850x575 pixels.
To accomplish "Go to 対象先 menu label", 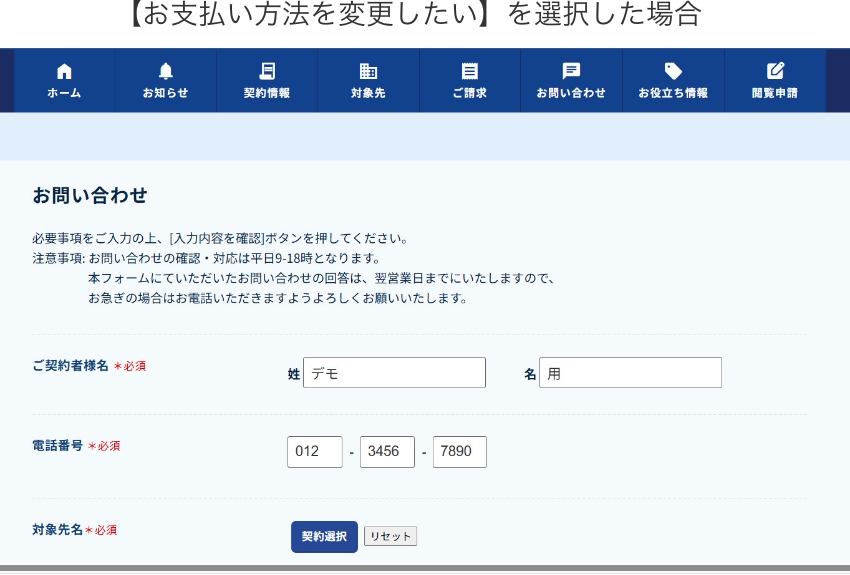I will (x=368, y=93).
